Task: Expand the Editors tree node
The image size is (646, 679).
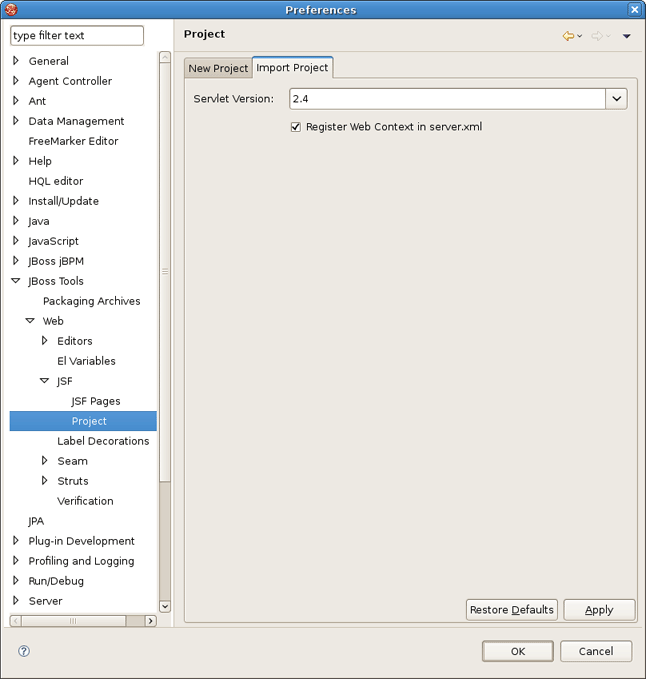Action: (45, 340)
